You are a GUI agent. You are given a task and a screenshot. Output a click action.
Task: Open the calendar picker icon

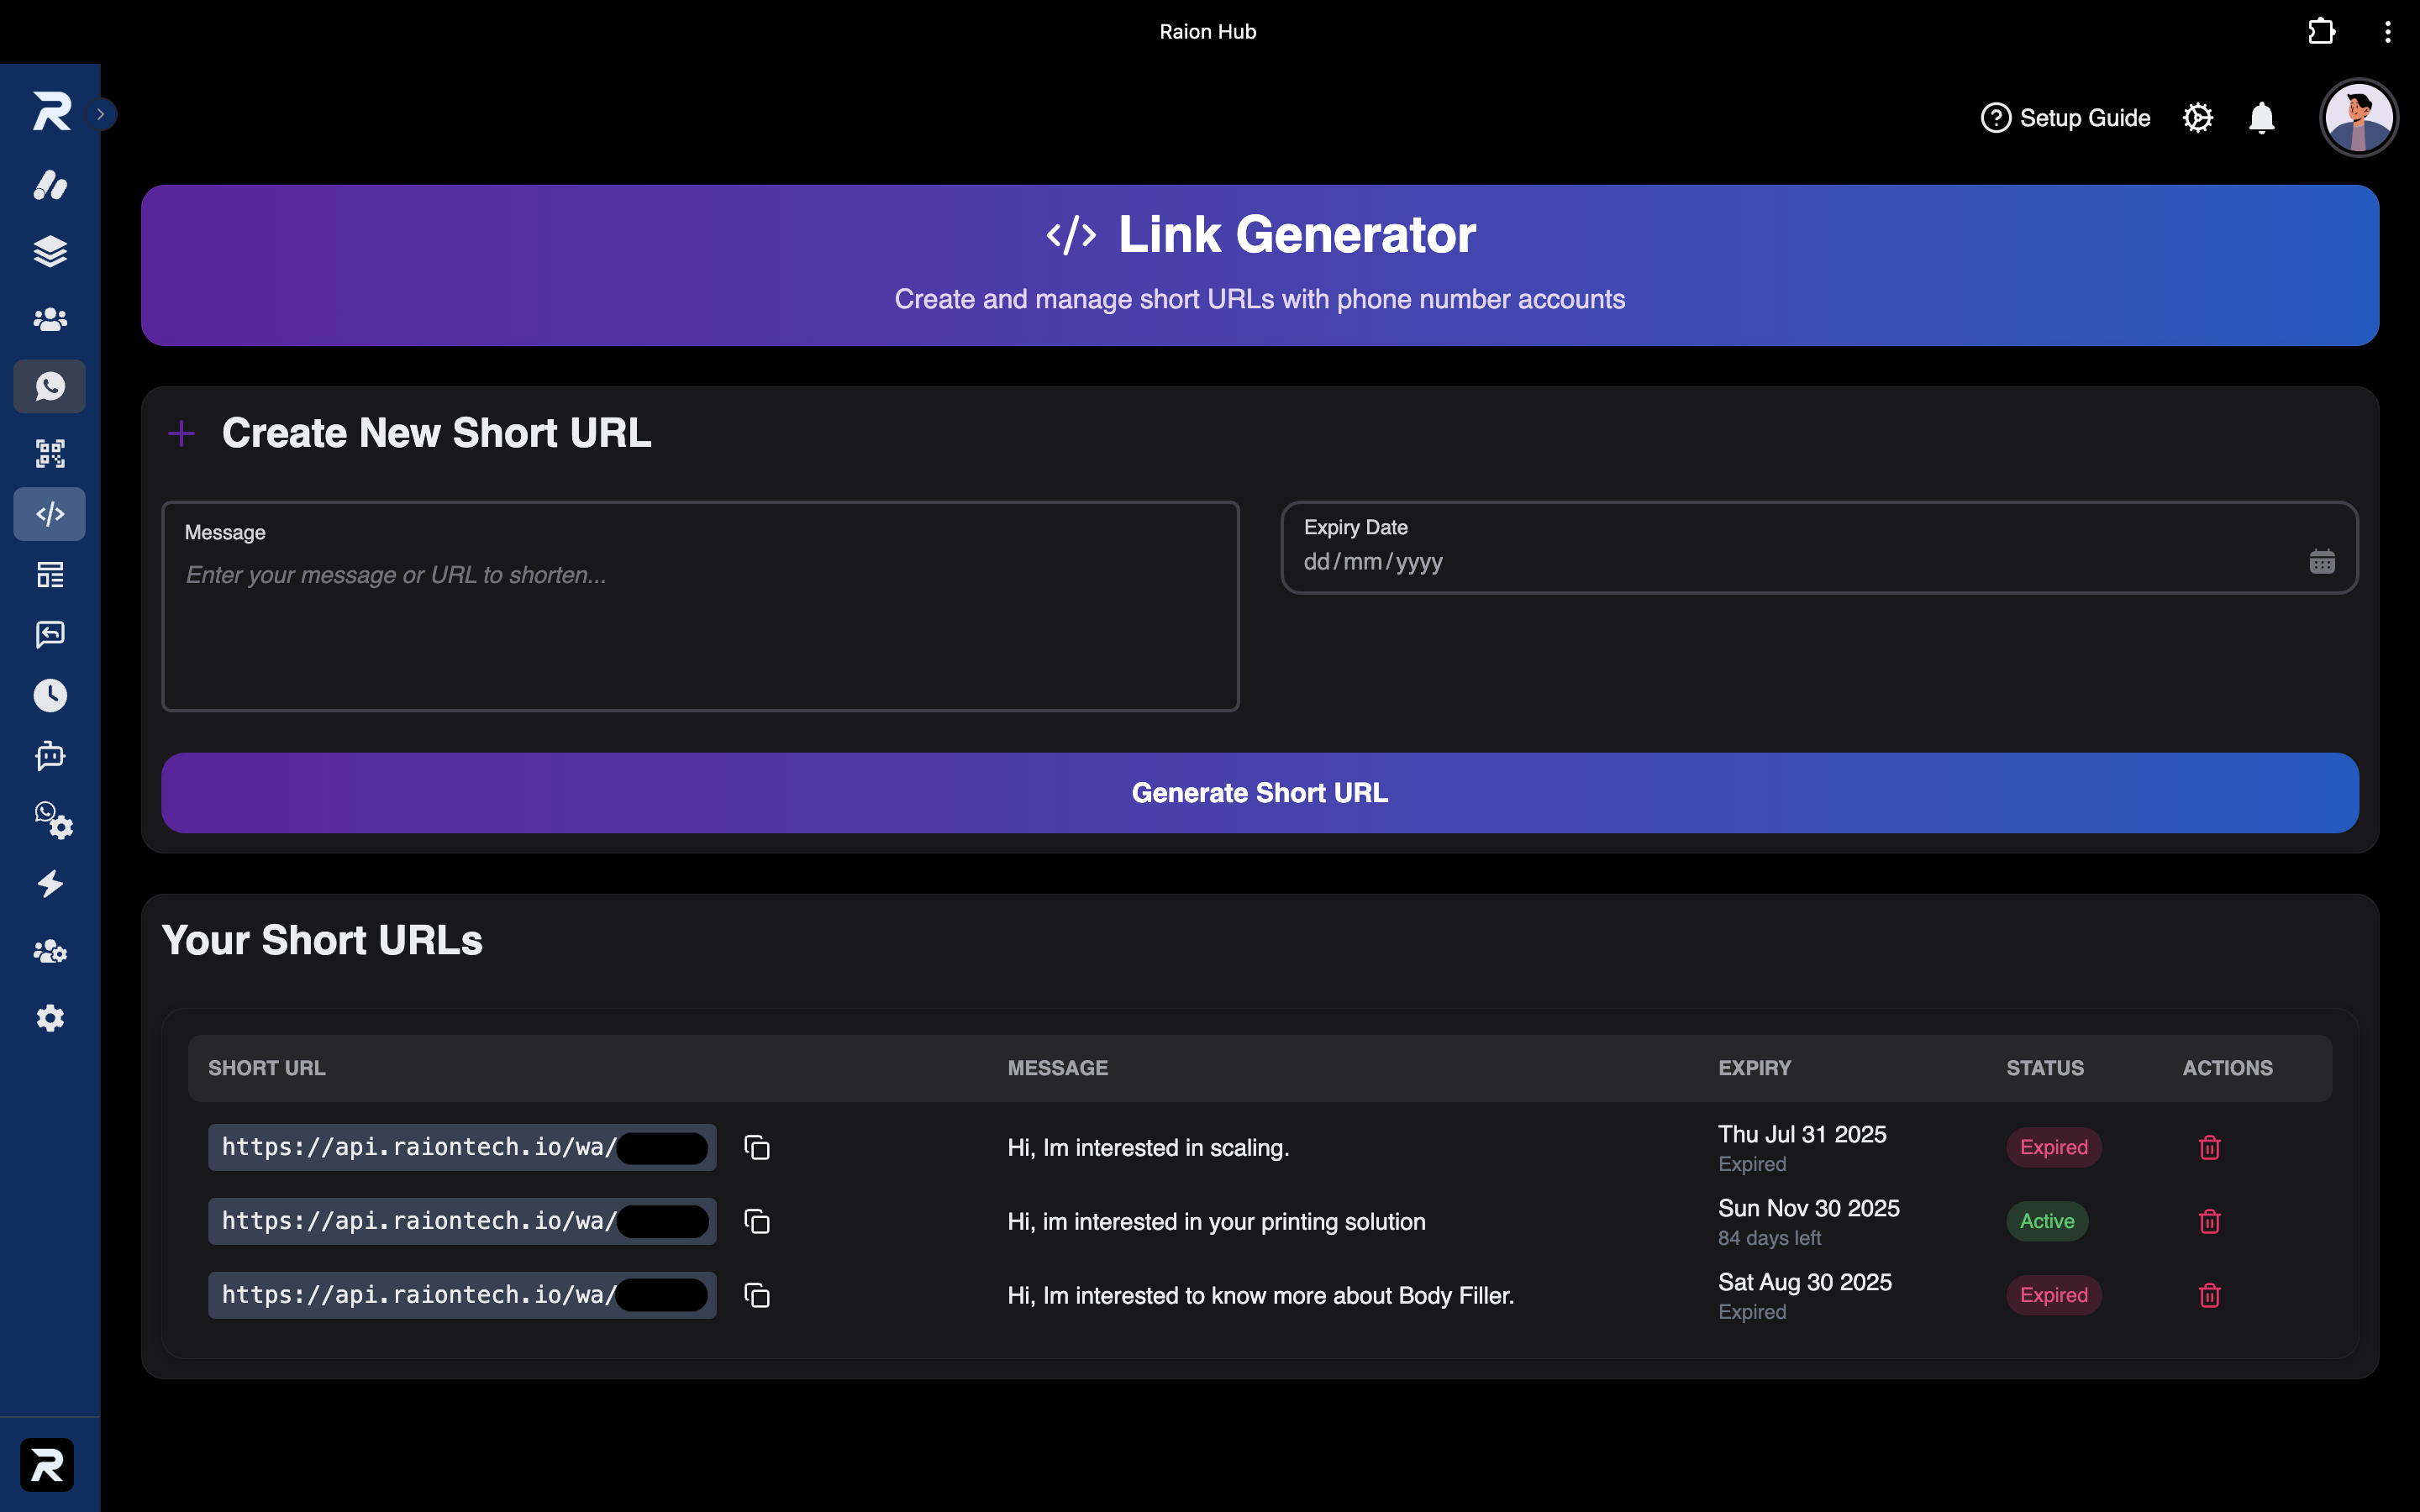tap(2322, 562)
